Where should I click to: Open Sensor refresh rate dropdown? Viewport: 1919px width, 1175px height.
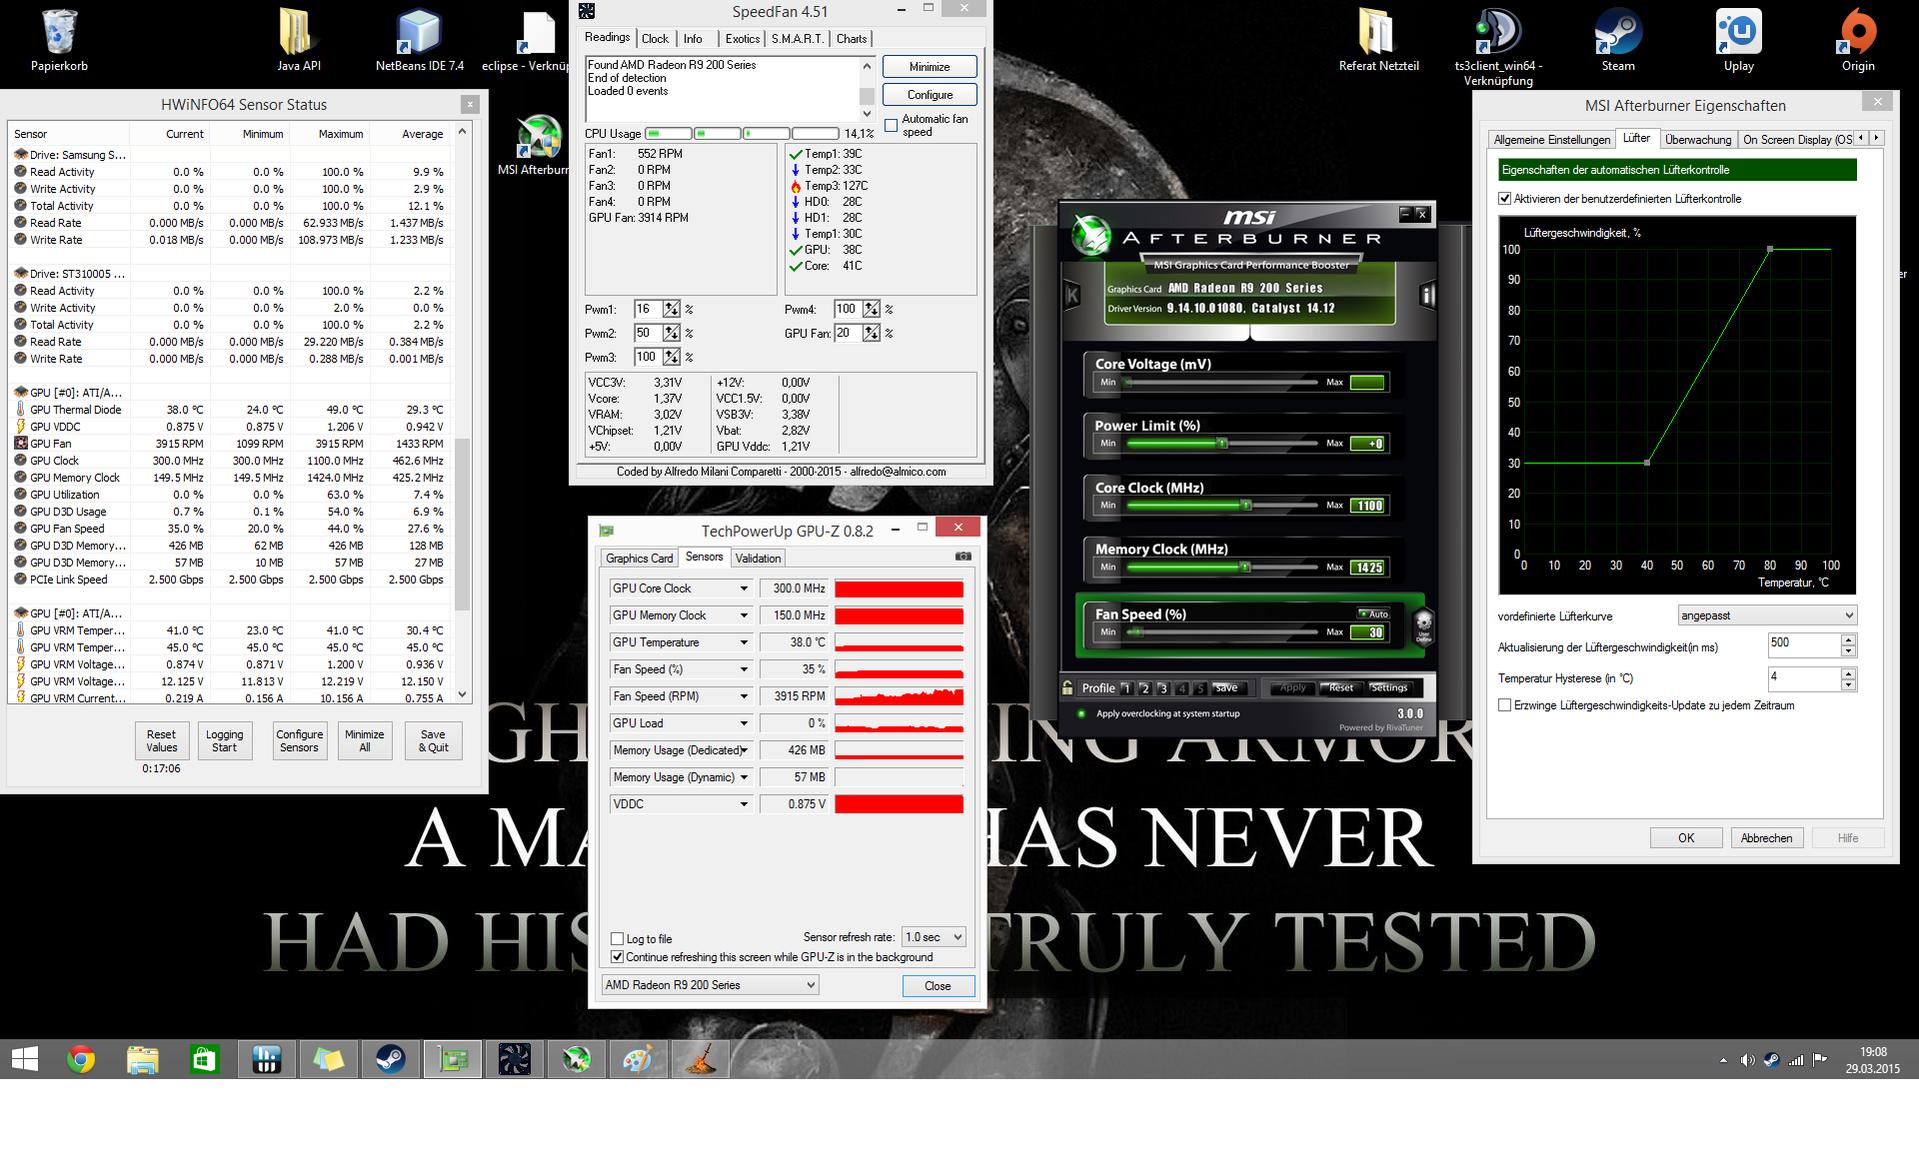[x=934, y=937]
